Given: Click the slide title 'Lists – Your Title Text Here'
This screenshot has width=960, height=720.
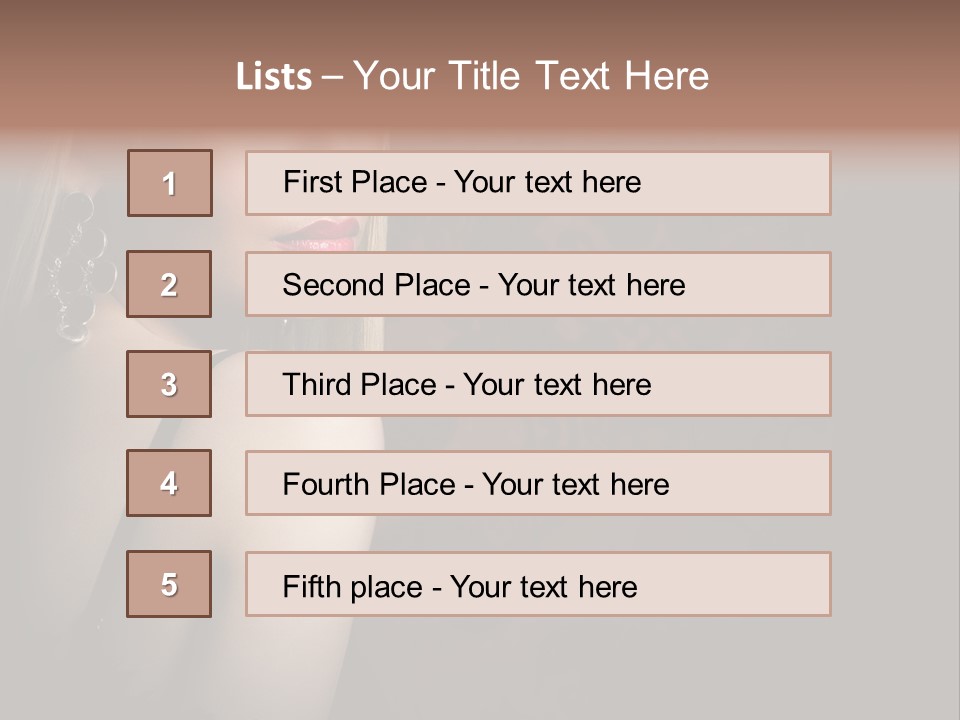Looking at the screenshot, I should pyautogui.click(x=472, y=76).
